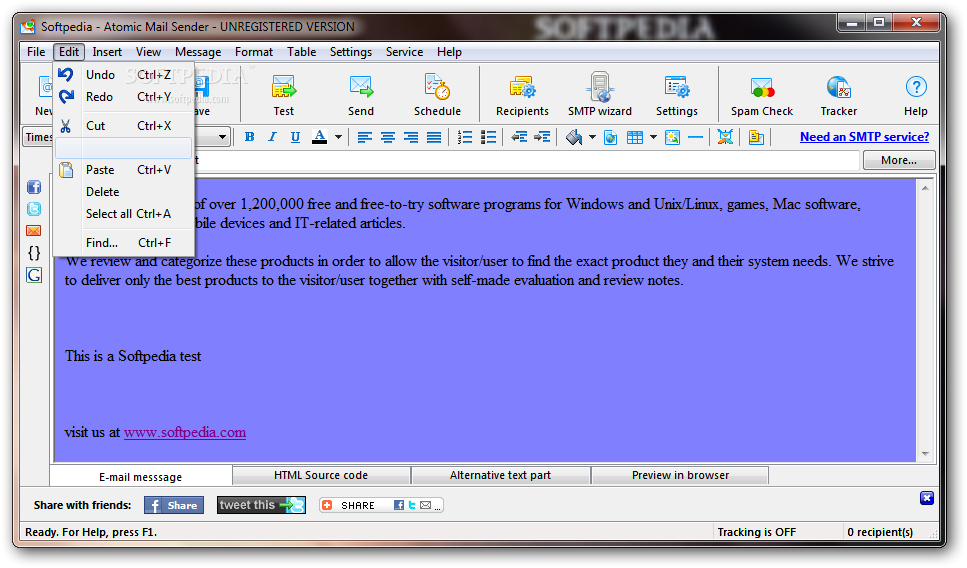
Task: Toggle italic formatting
Action: (272, 137)
